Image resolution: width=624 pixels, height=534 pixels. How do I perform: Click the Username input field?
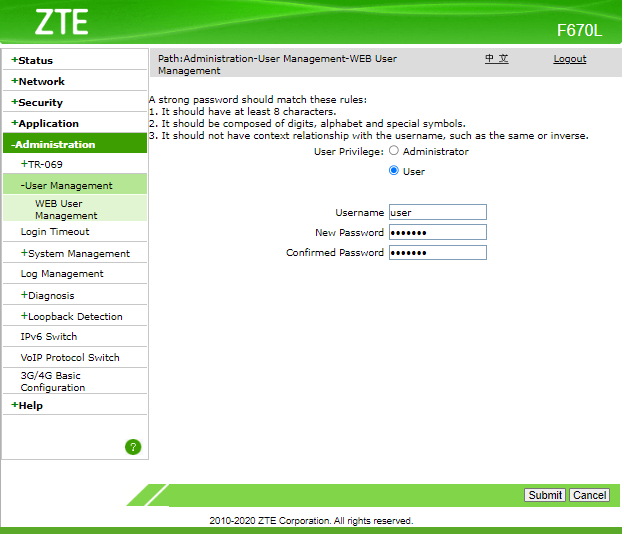tap(437, 212)
